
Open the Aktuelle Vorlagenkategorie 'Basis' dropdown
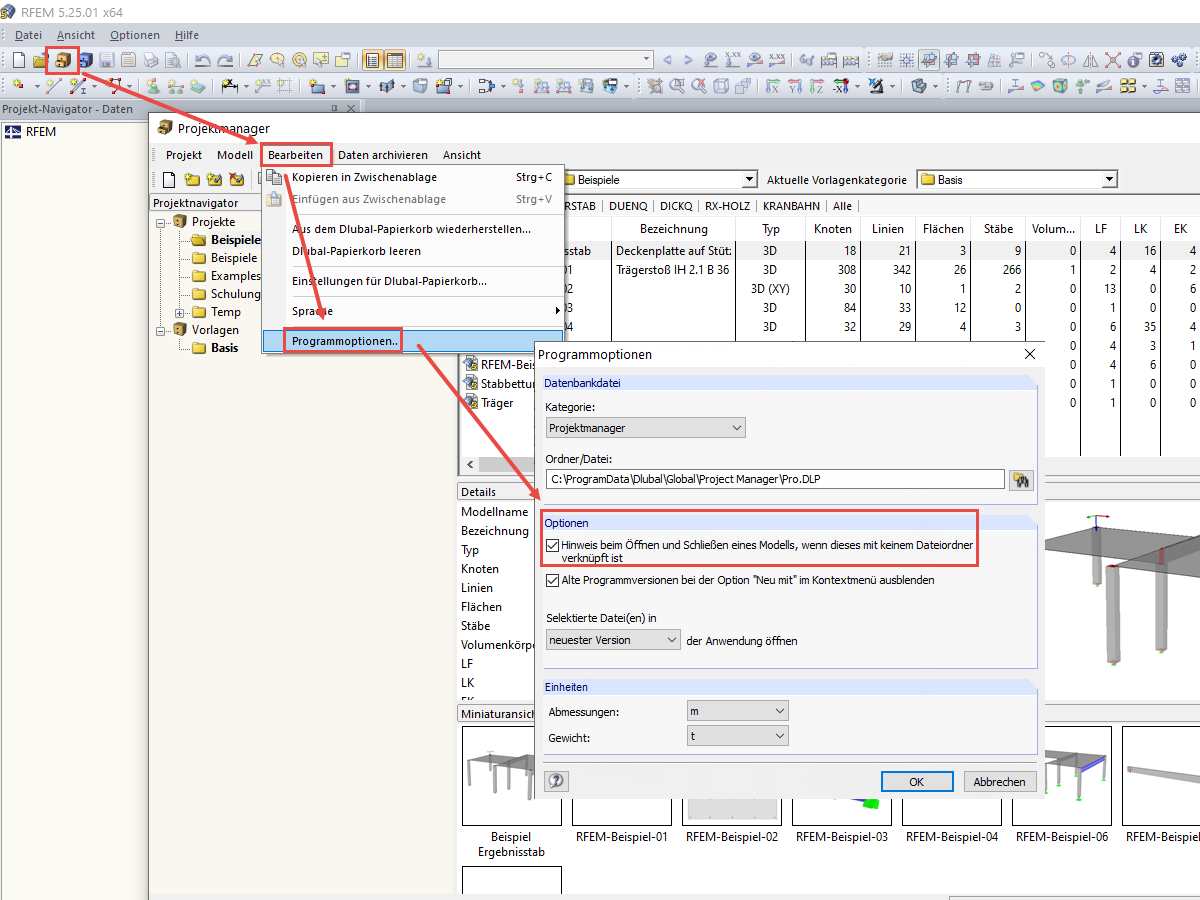pos(1016,180)
